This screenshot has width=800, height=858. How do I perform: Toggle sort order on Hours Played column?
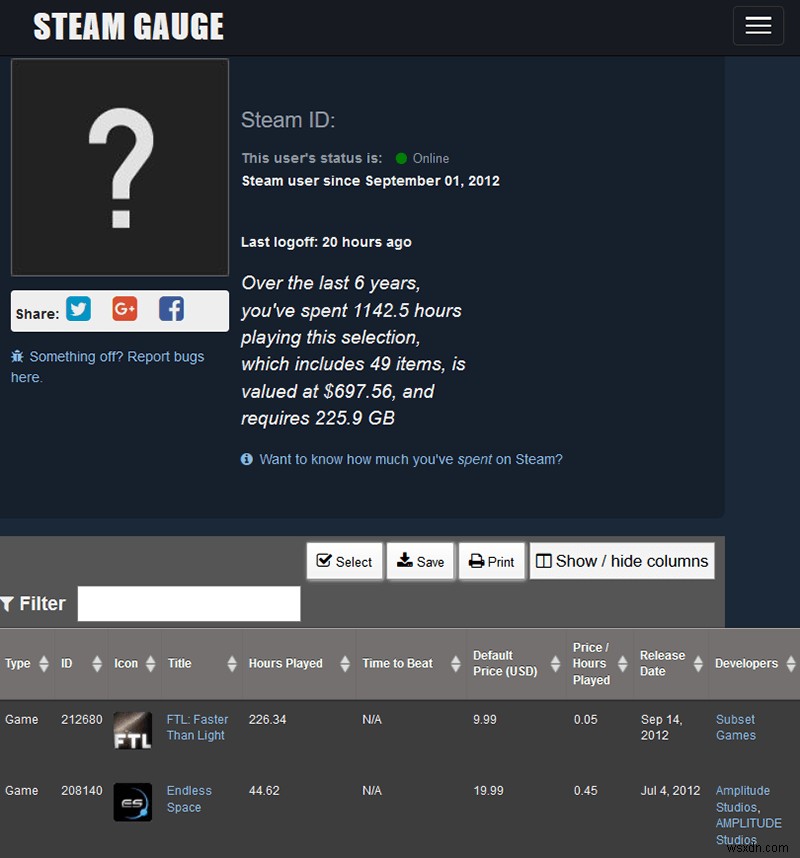point(345,664)
